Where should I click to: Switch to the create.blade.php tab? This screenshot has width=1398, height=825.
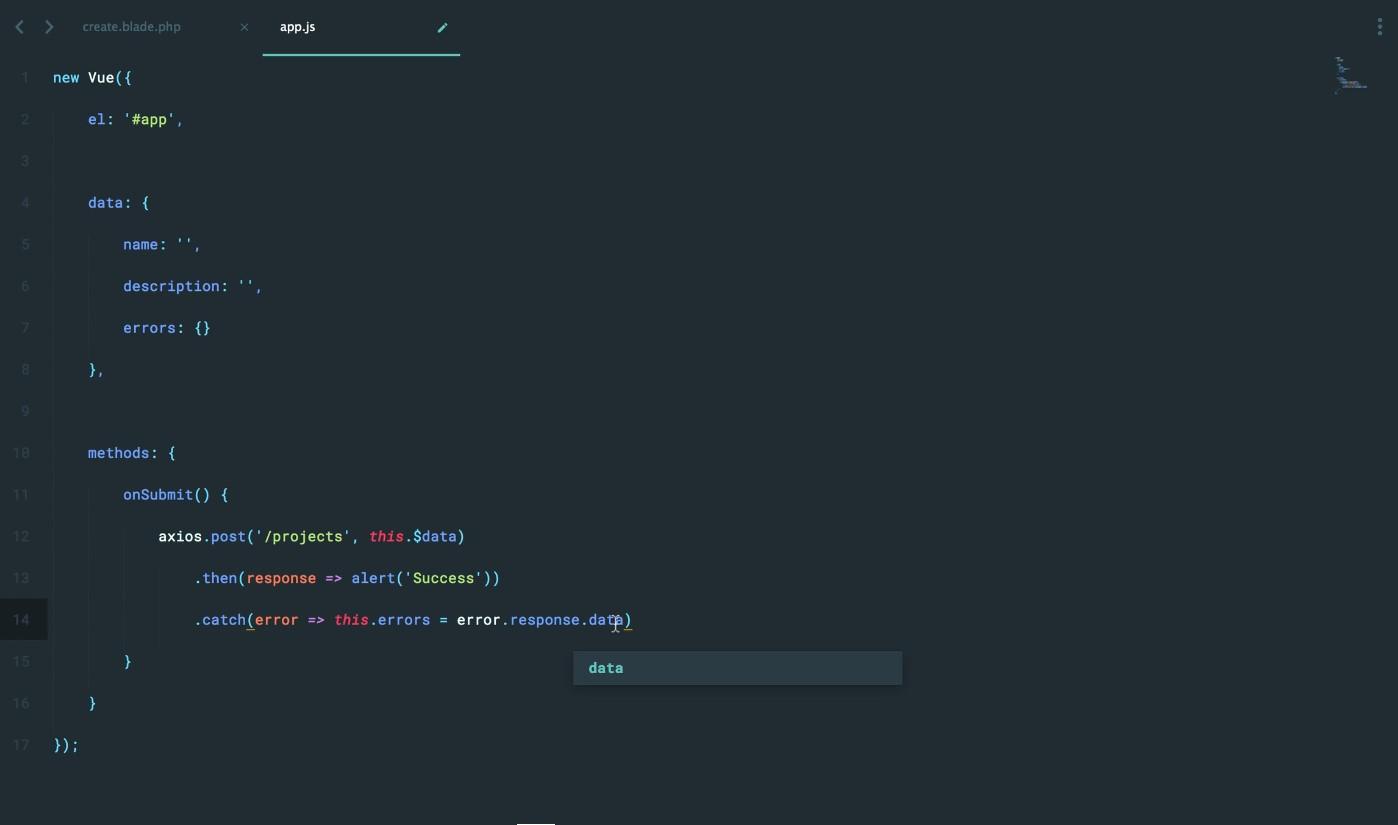click(x=132, y=27)
